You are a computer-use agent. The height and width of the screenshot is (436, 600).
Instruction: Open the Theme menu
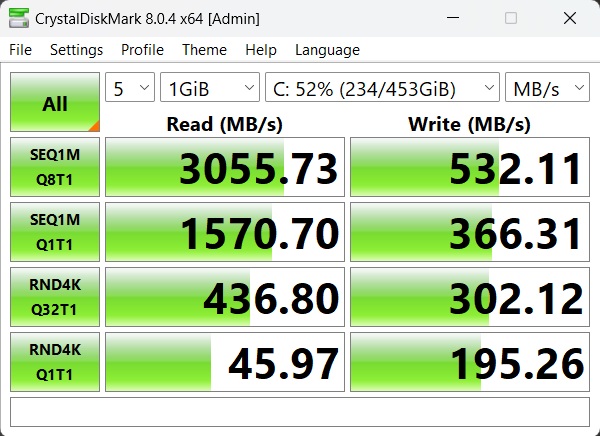pyautogui.click(x=204, y=50)
